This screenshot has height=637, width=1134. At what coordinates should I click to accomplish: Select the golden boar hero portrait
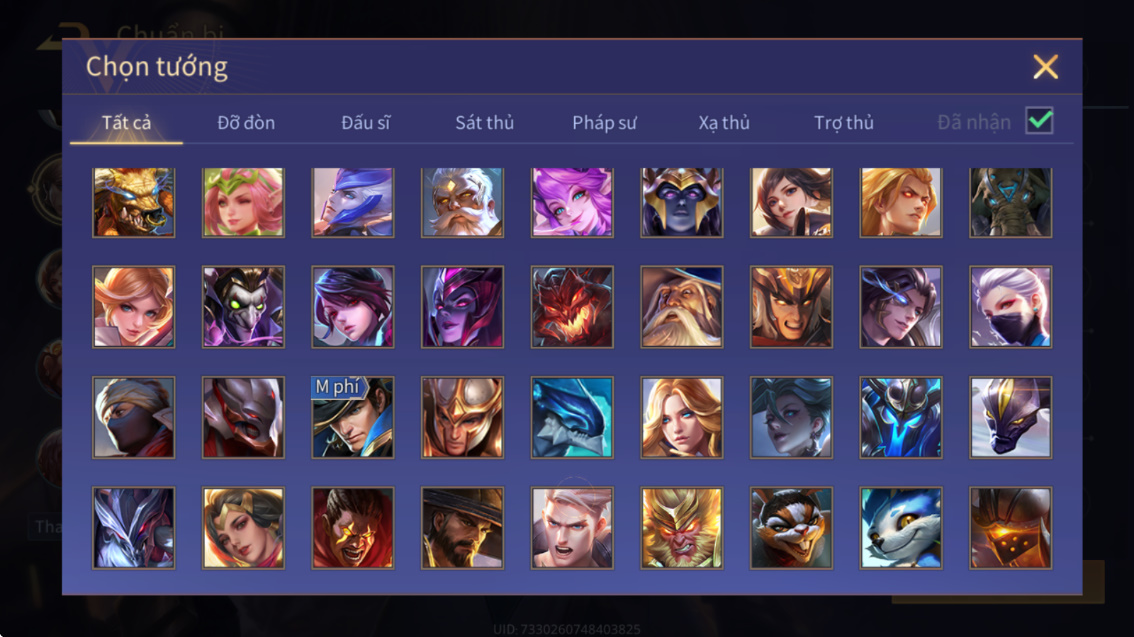(134, 202)
